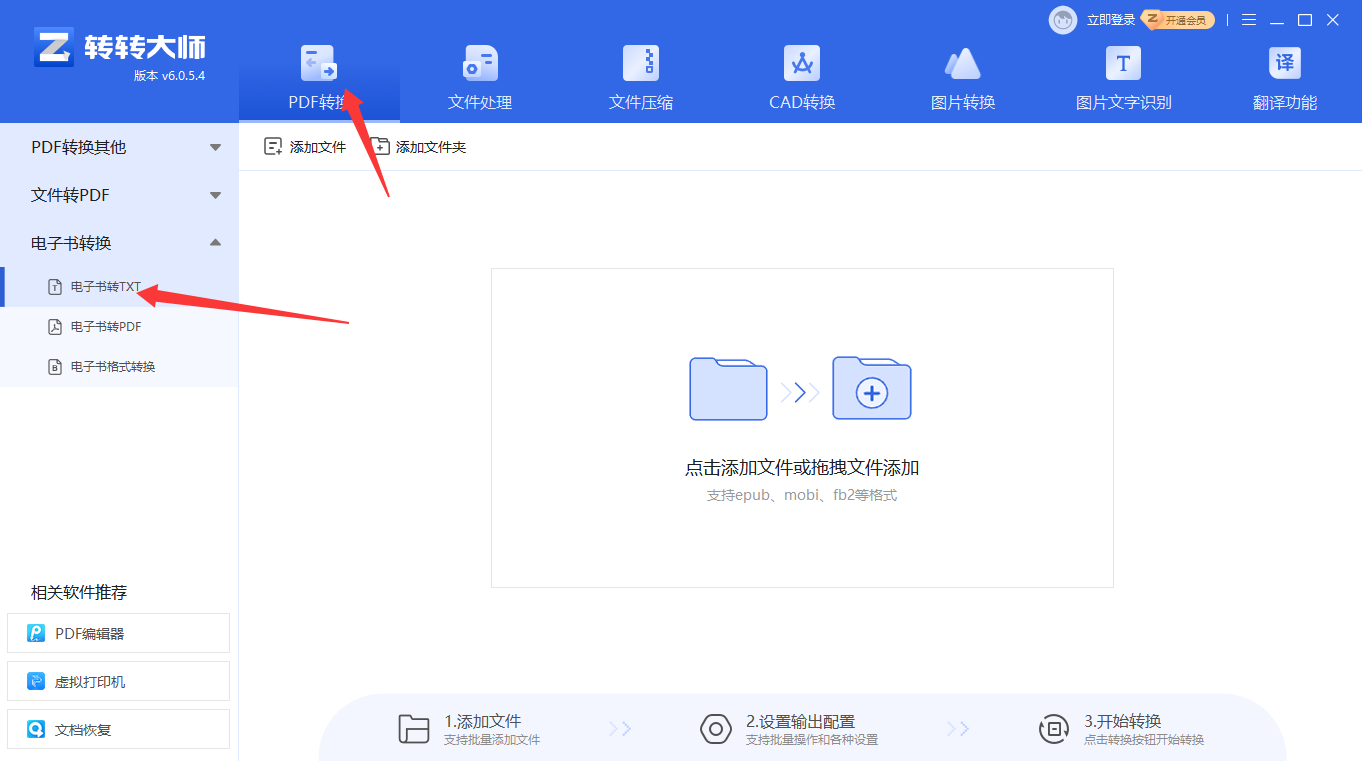The height and width of the screenshot is (761, 1362).
Task: Click the 支持epub、mobi、fb2等格式 hint
Action: click(x=802, y=495)
